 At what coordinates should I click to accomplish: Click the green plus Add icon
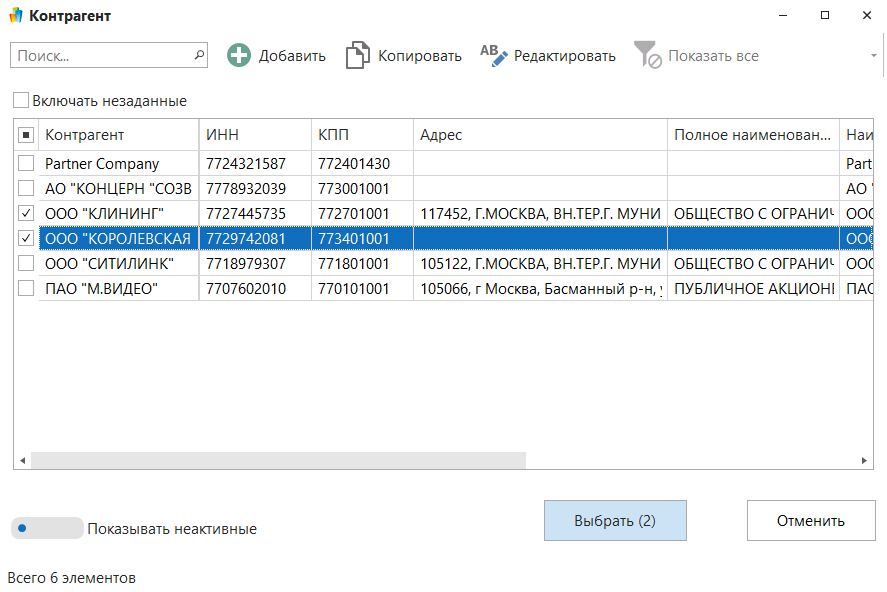click(239, 56)
